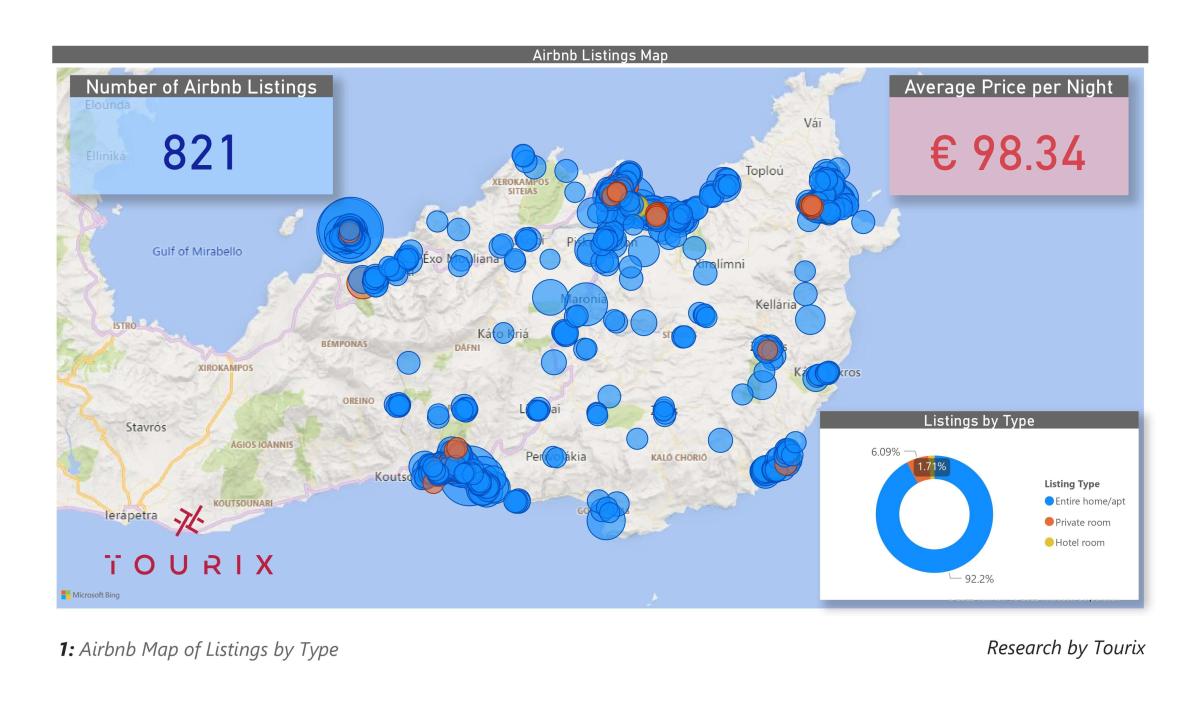This screenshot has height=712, width=1200.
Task: Click the Research by Tourix credit text
Action: [x=1066, y=648]
